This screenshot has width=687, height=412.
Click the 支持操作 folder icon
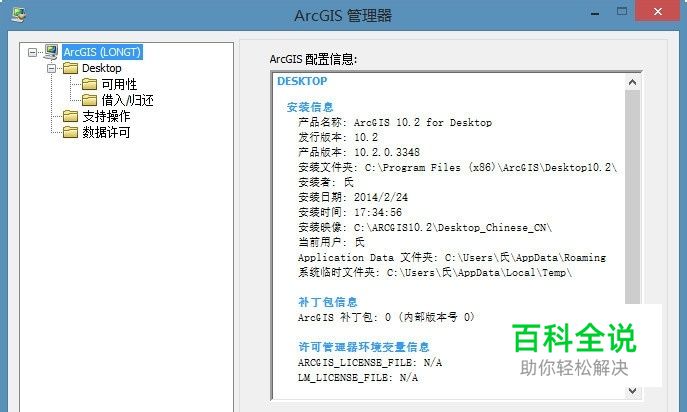pos(70,116)
